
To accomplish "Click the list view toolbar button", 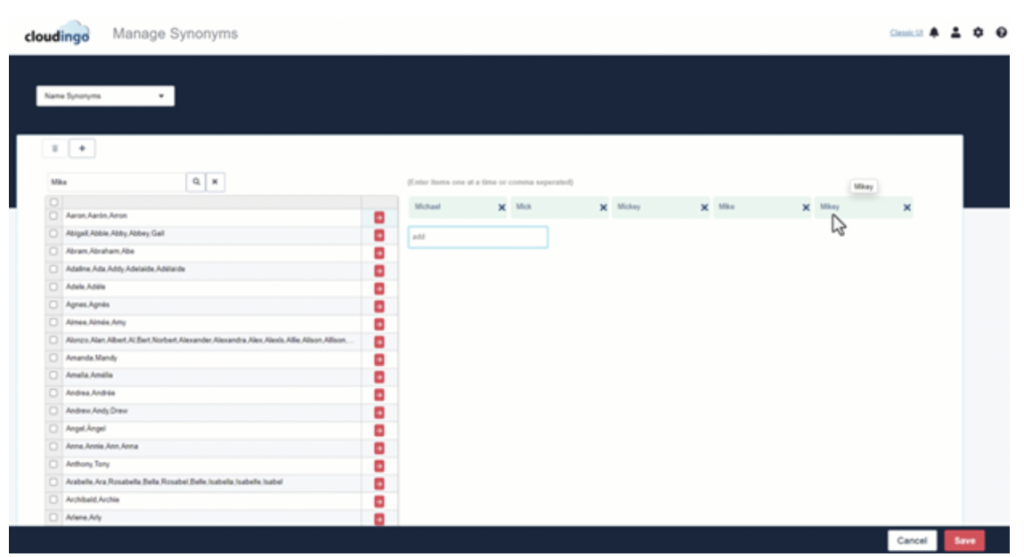I will click(55, 148).
